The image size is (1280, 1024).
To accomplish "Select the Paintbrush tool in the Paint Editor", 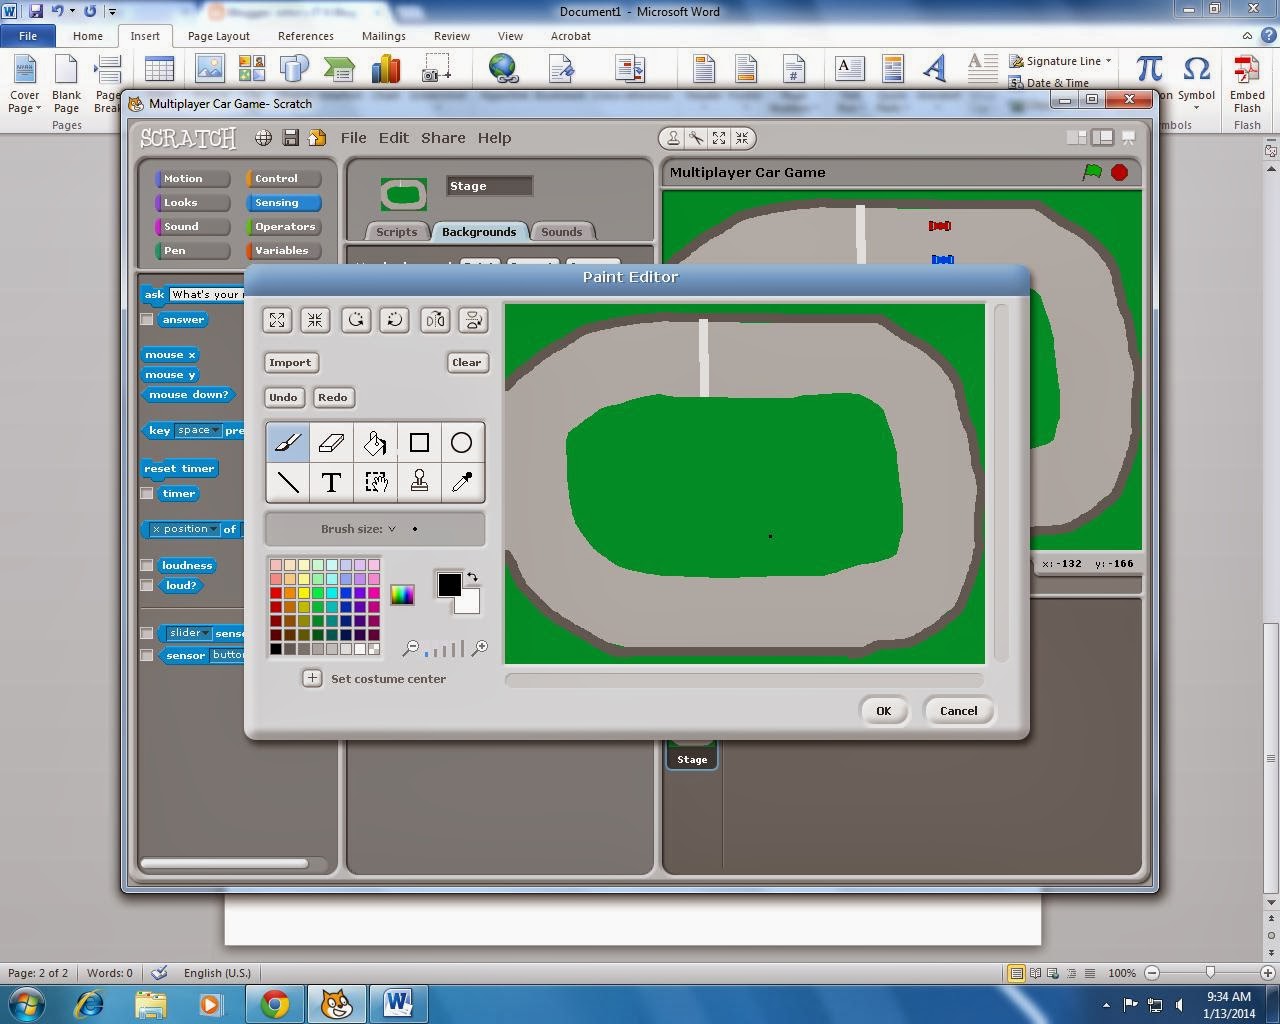I will (x=288, y=442).
